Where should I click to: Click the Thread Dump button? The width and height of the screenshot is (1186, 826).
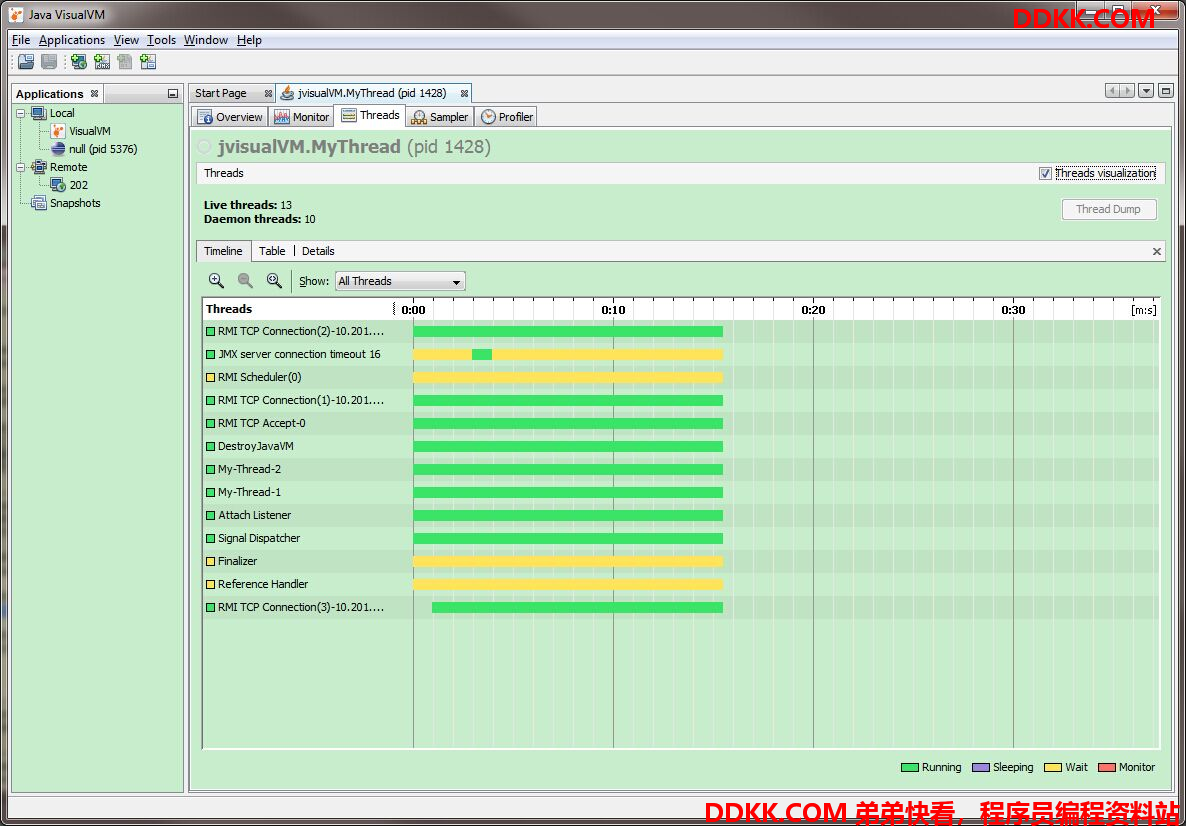(1108, 210)
